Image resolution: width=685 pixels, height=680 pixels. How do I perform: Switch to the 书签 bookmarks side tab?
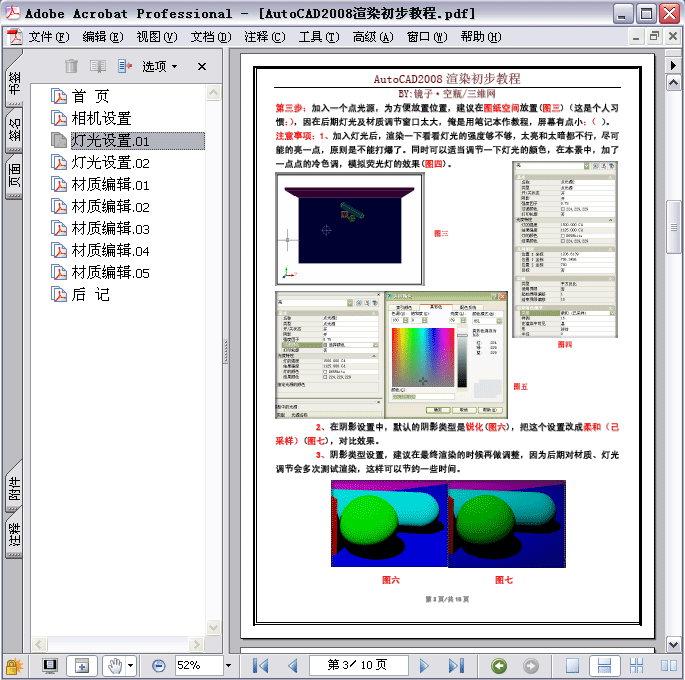click(x=14, y=82)
